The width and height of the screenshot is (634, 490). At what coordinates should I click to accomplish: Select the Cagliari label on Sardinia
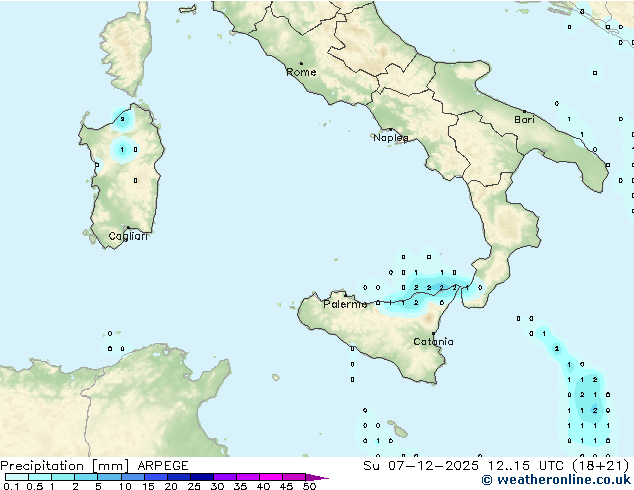pyautogui.click(x=128, y=236)
